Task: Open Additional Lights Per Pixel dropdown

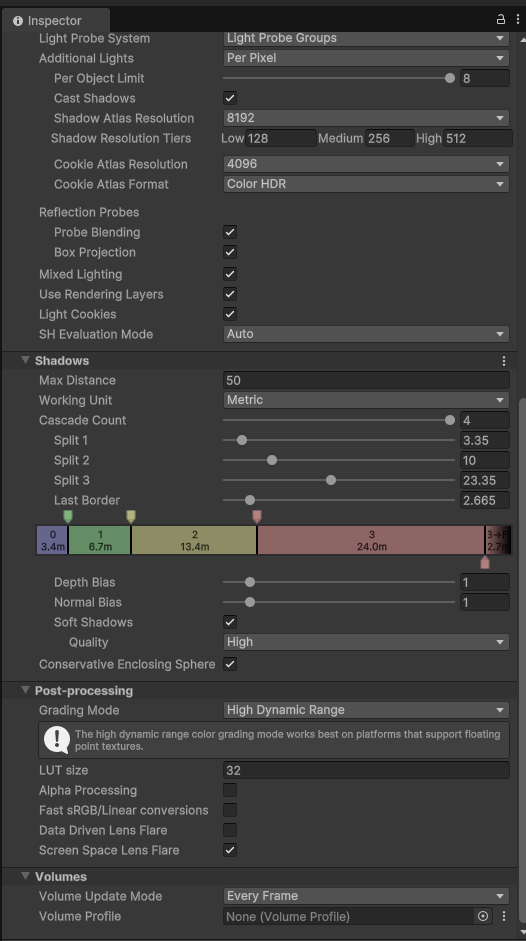Action: 366,58
